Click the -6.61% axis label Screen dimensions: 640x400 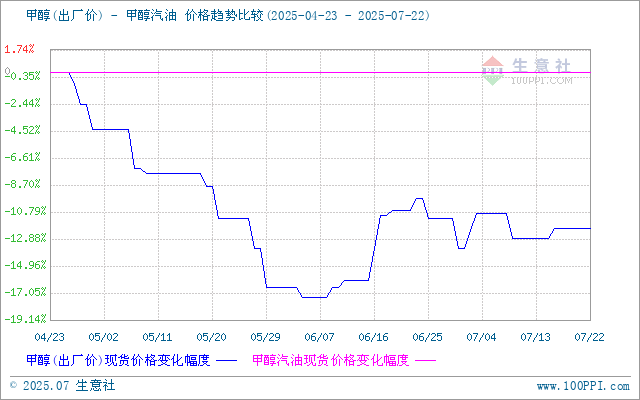coord(23,158)
